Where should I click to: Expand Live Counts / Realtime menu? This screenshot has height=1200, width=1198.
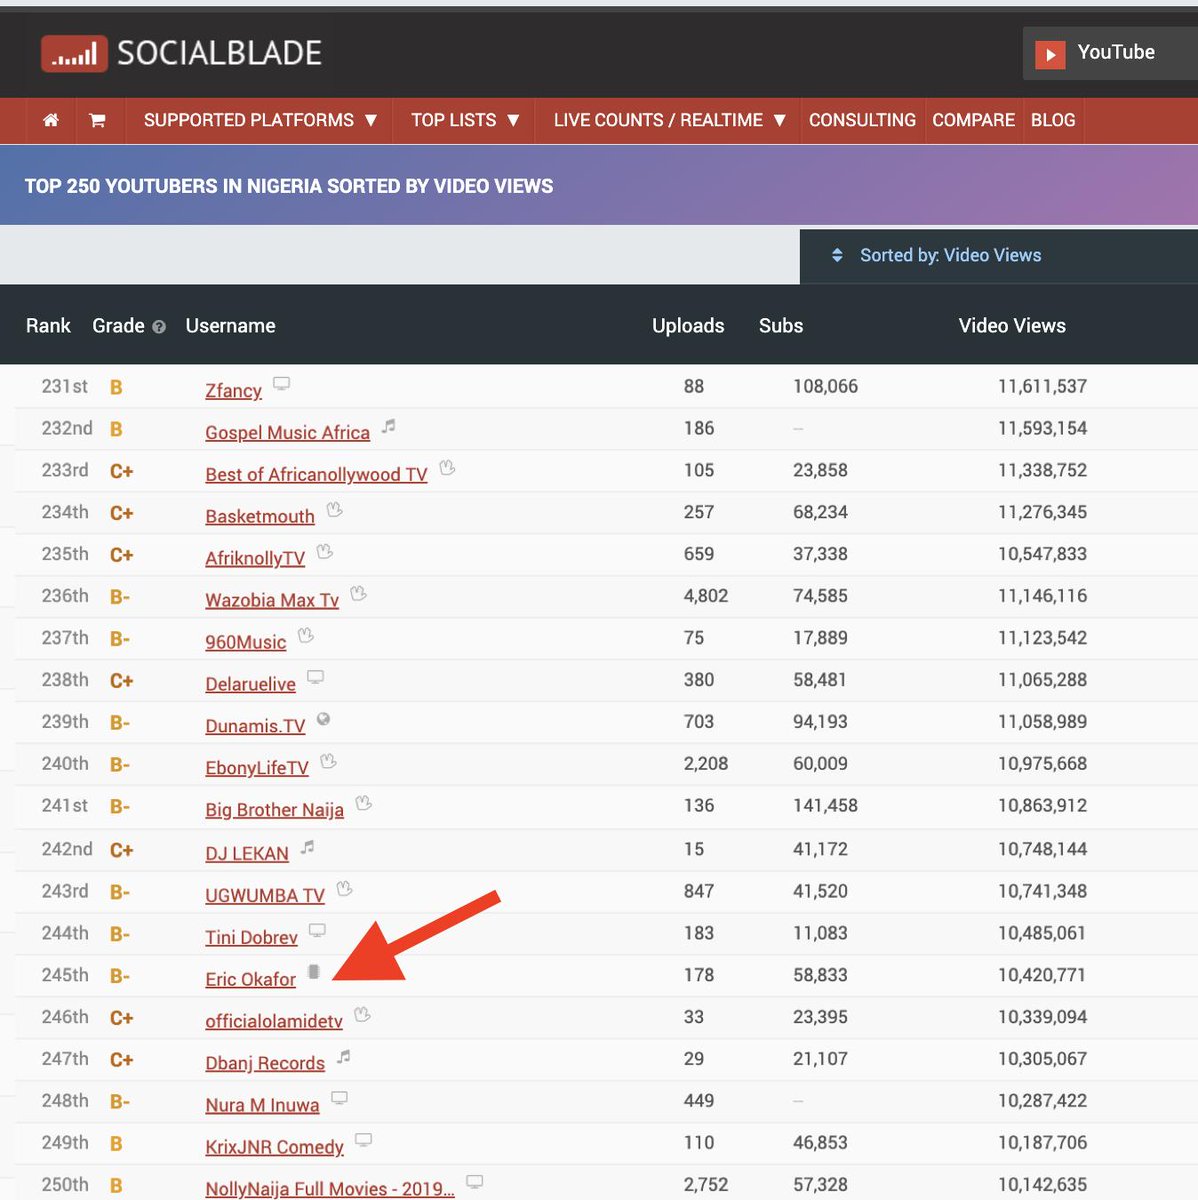669,120
